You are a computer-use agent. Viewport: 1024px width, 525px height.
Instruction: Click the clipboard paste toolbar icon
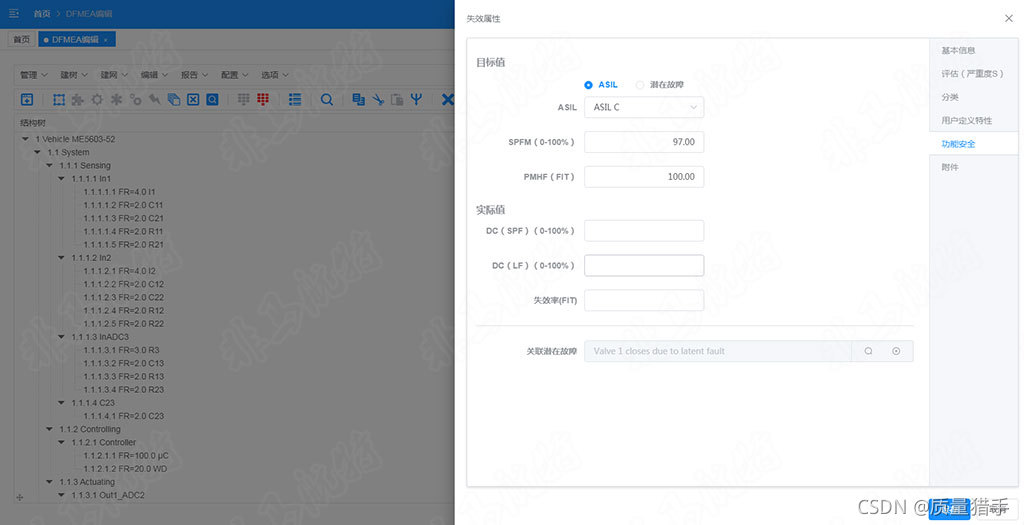tap(397, 99)
